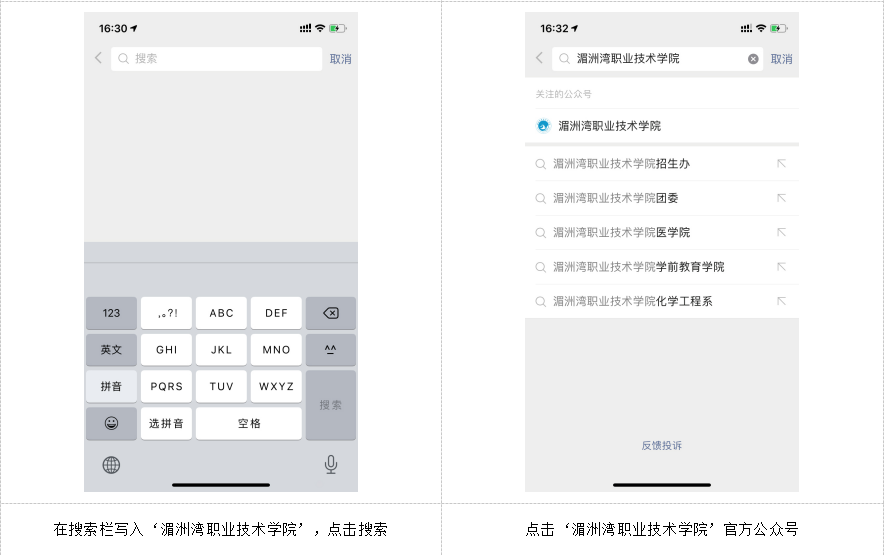This screenshot has width=886, height=555.
Task: Tap the ^^ emoticon key
Action: click(x=331, y=349)
